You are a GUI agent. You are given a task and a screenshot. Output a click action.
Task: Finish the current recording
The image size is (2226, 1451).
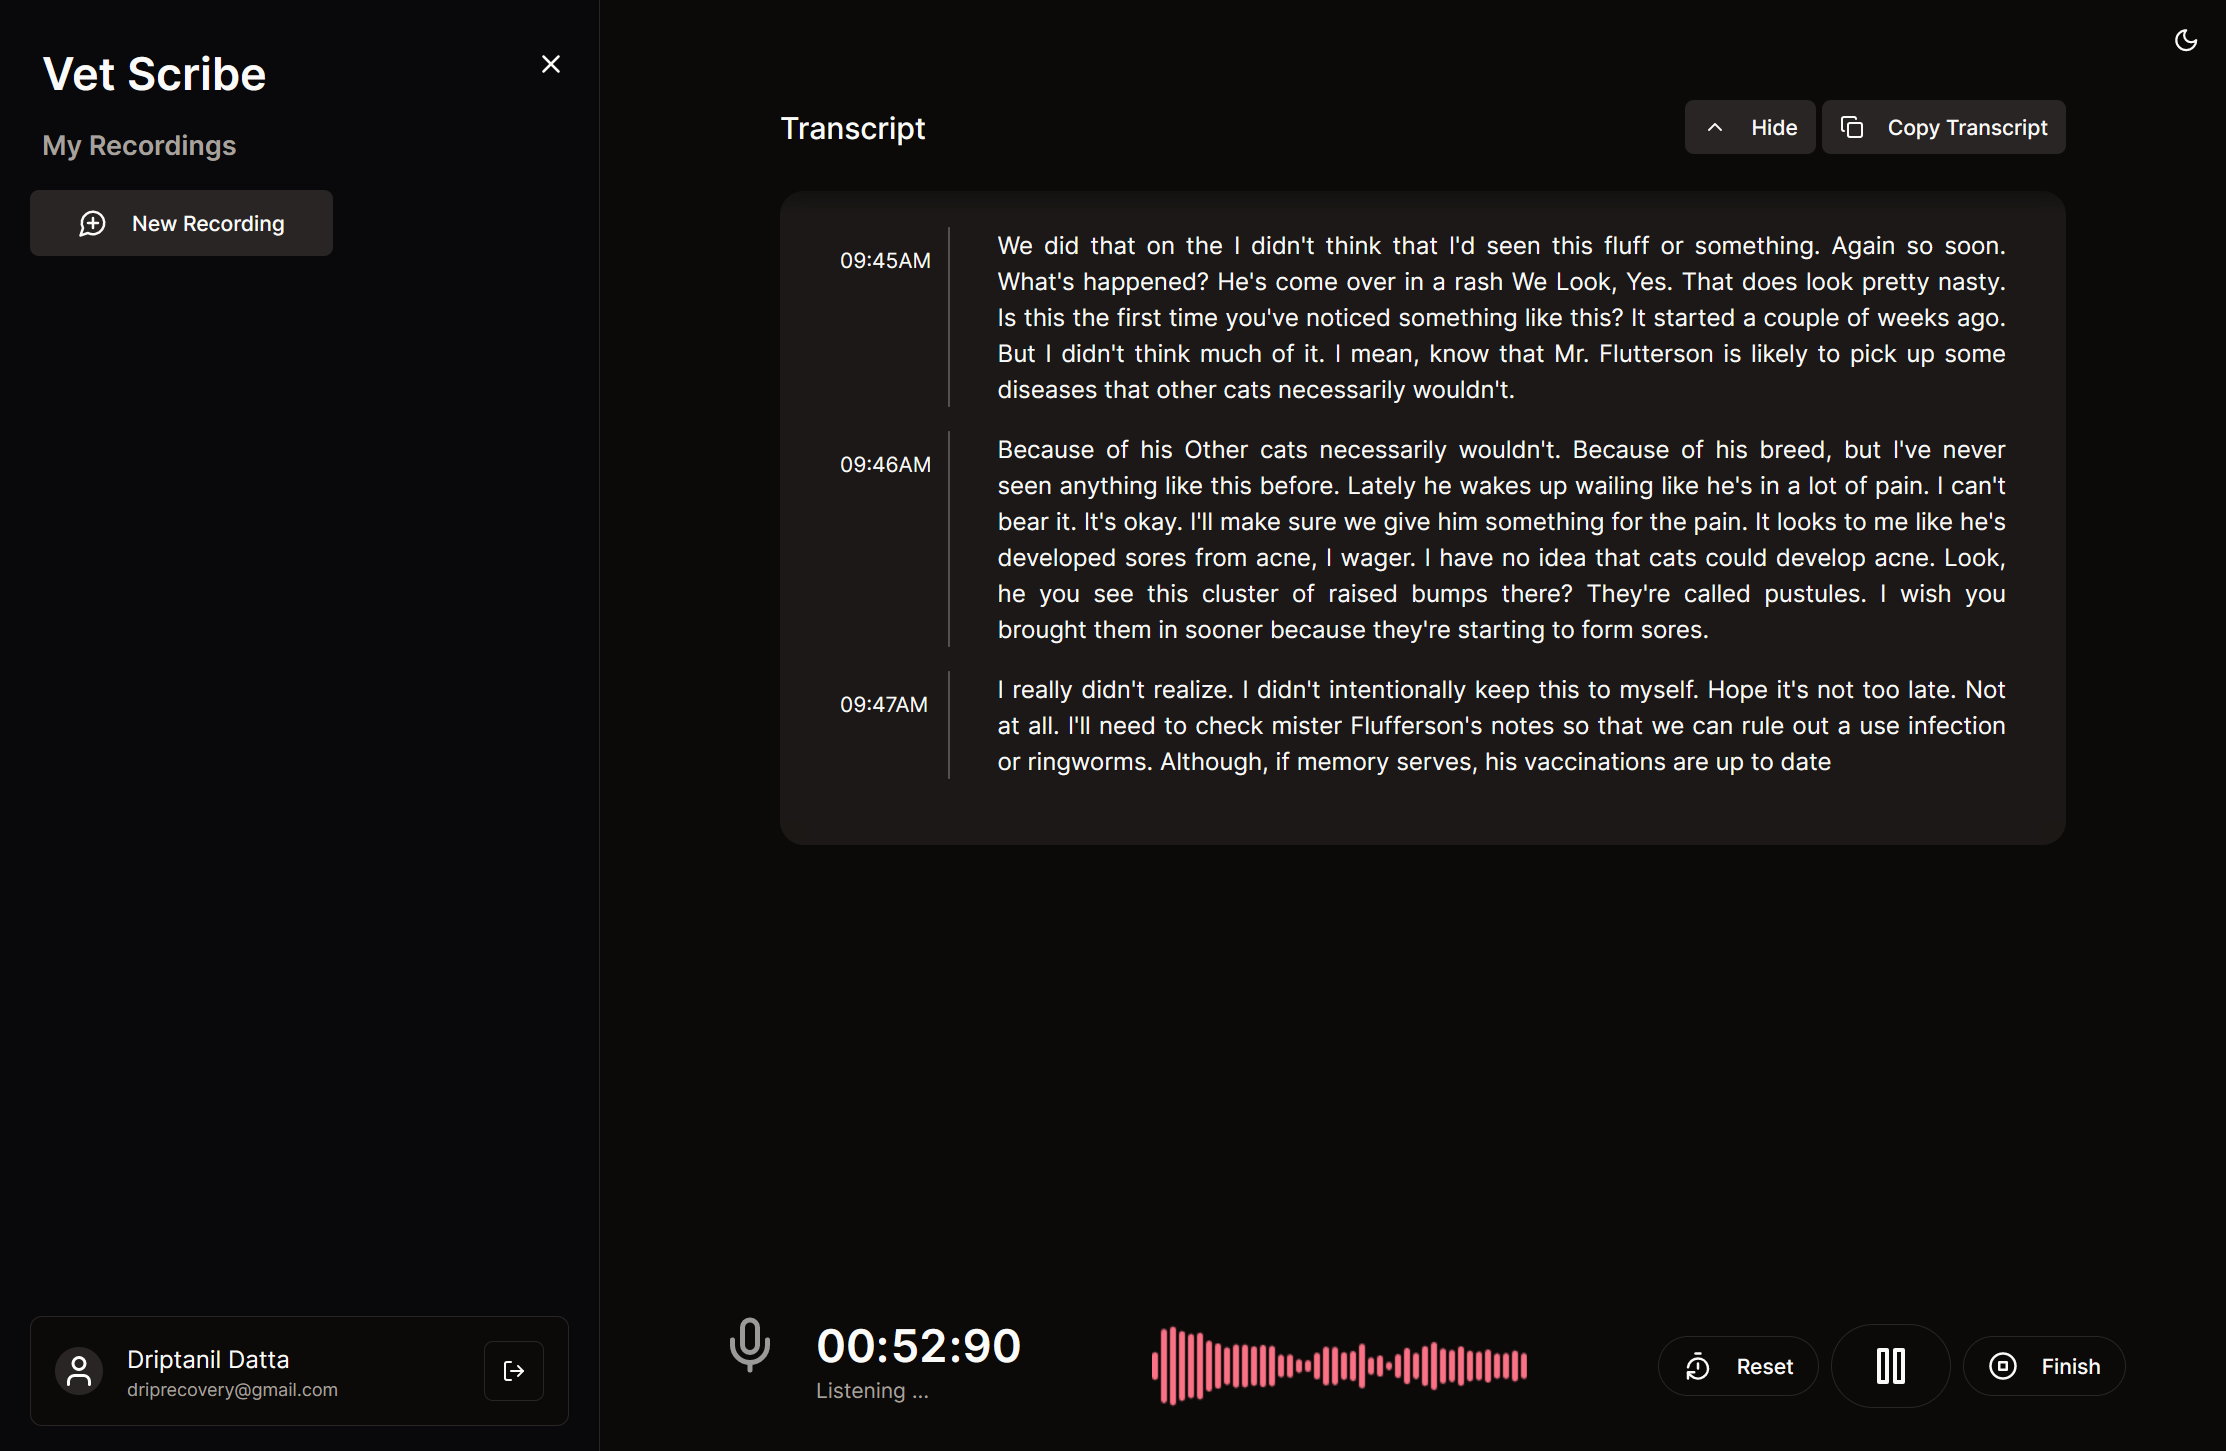point(2044,1366)
